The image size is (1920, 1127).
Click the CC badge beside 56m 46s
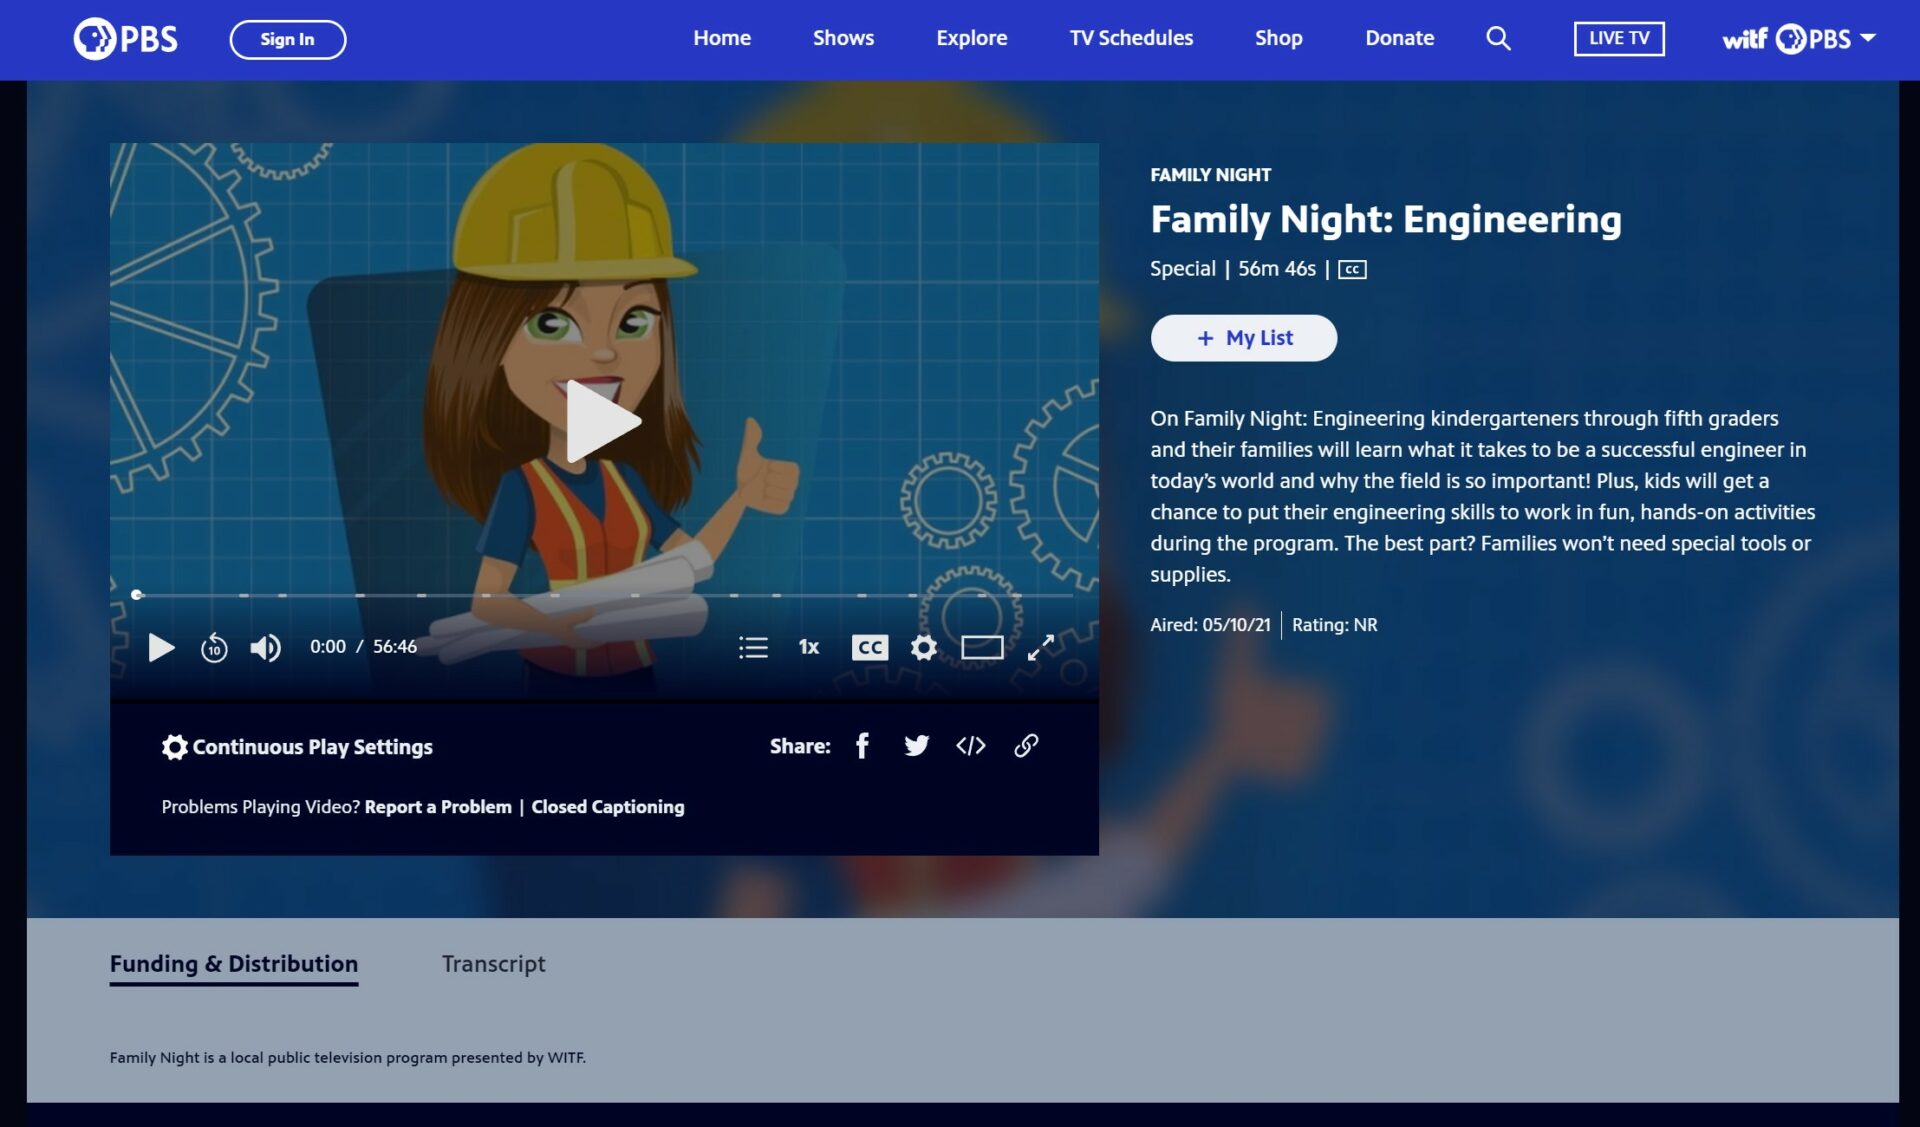pyautogui.click(x=1352, y=270)
